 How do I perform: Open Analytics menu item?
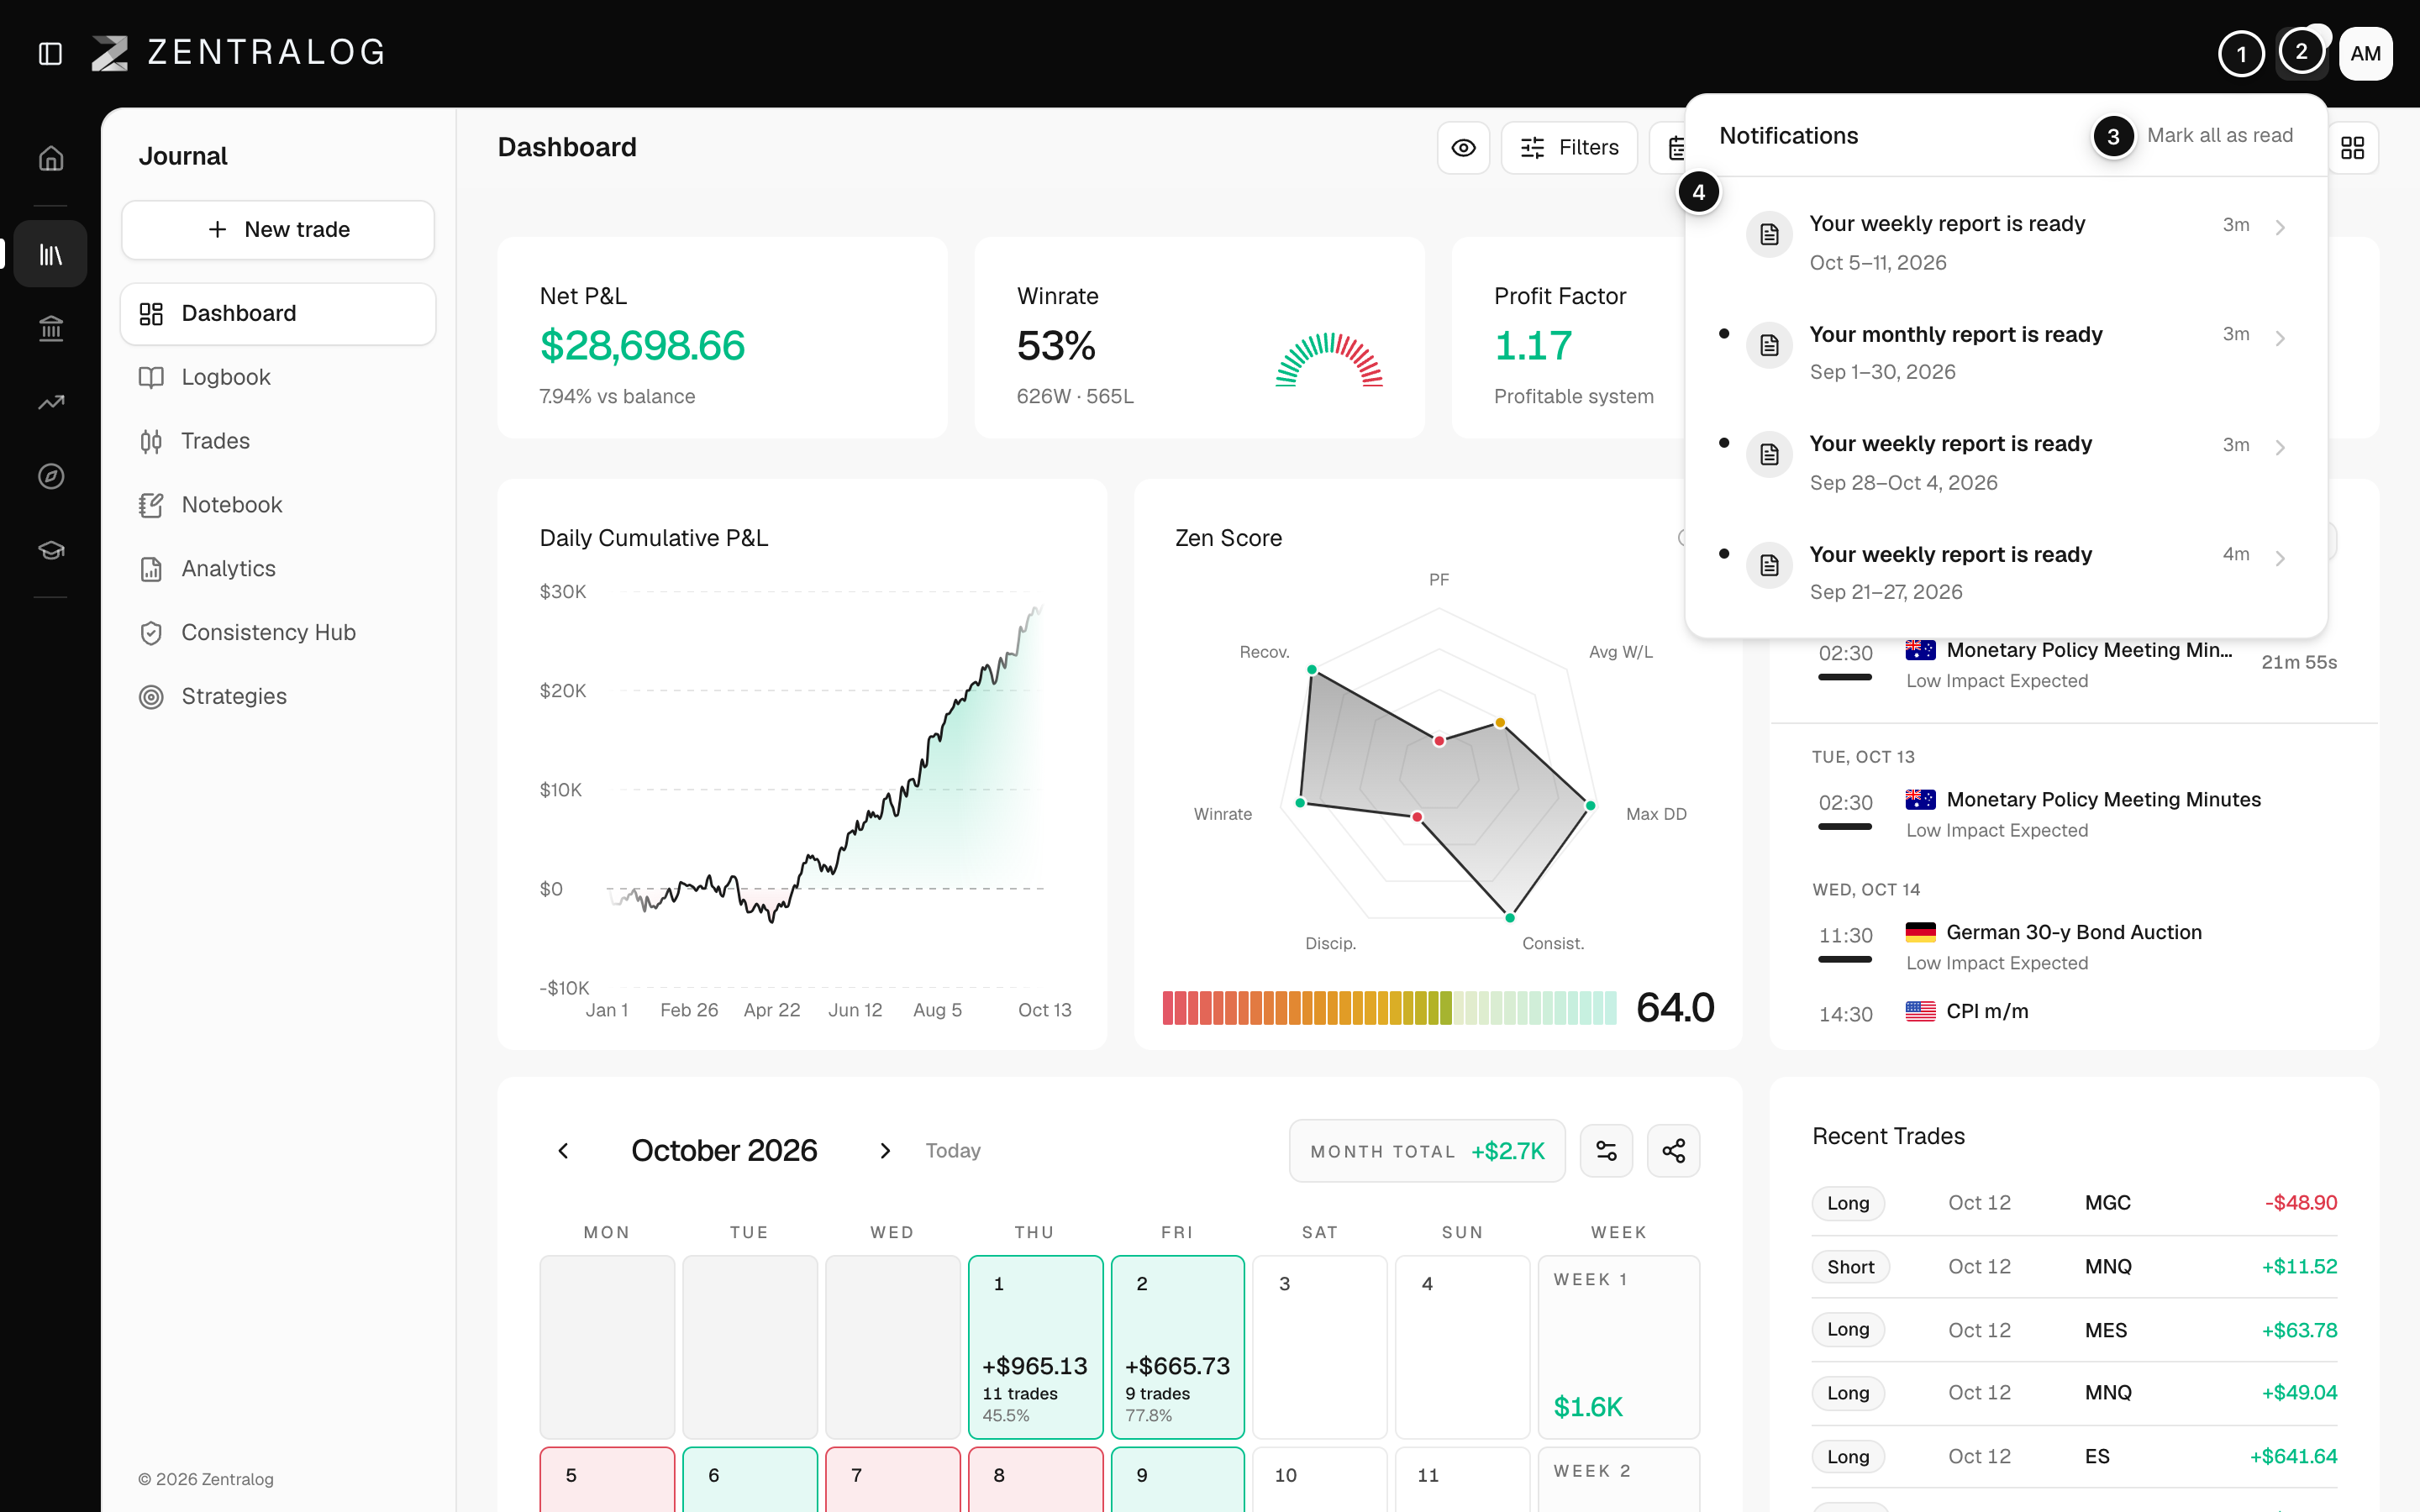coord(278,569)
